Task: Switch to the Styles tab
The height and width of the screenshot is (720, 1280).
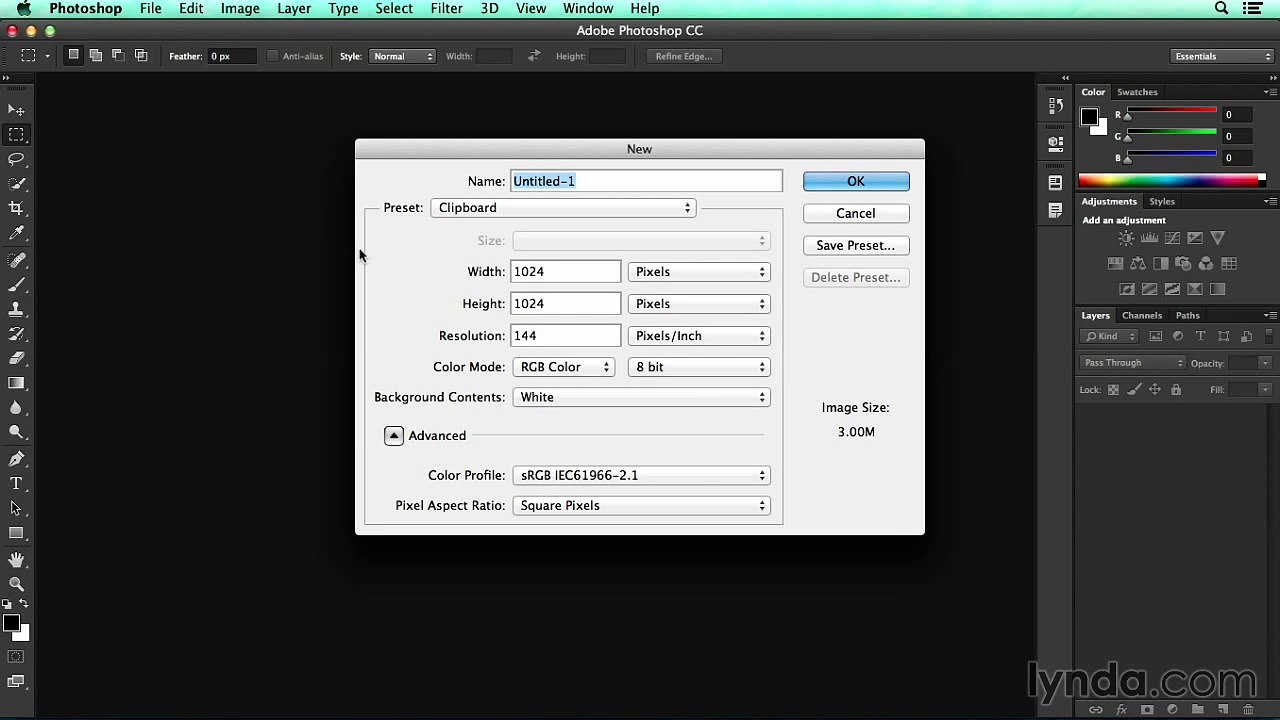Action: click(x=1162, y=201)
